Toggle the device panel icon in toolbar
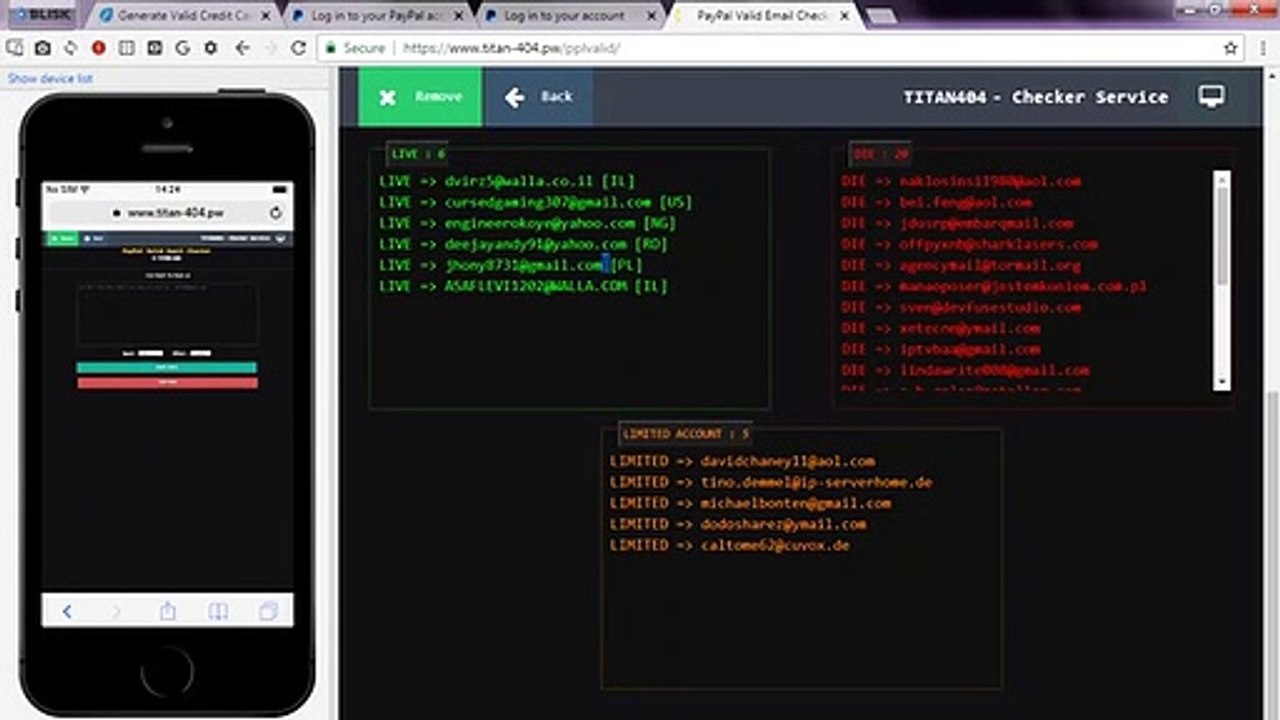1280x720 pixels. 15,48
